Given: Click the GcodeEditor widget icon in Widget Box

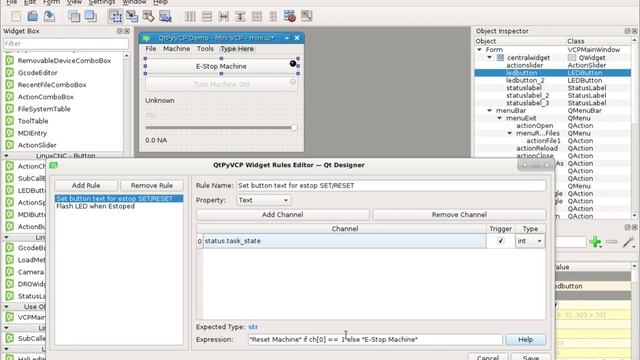Looking at the screenshot, I should pos(10,73).
